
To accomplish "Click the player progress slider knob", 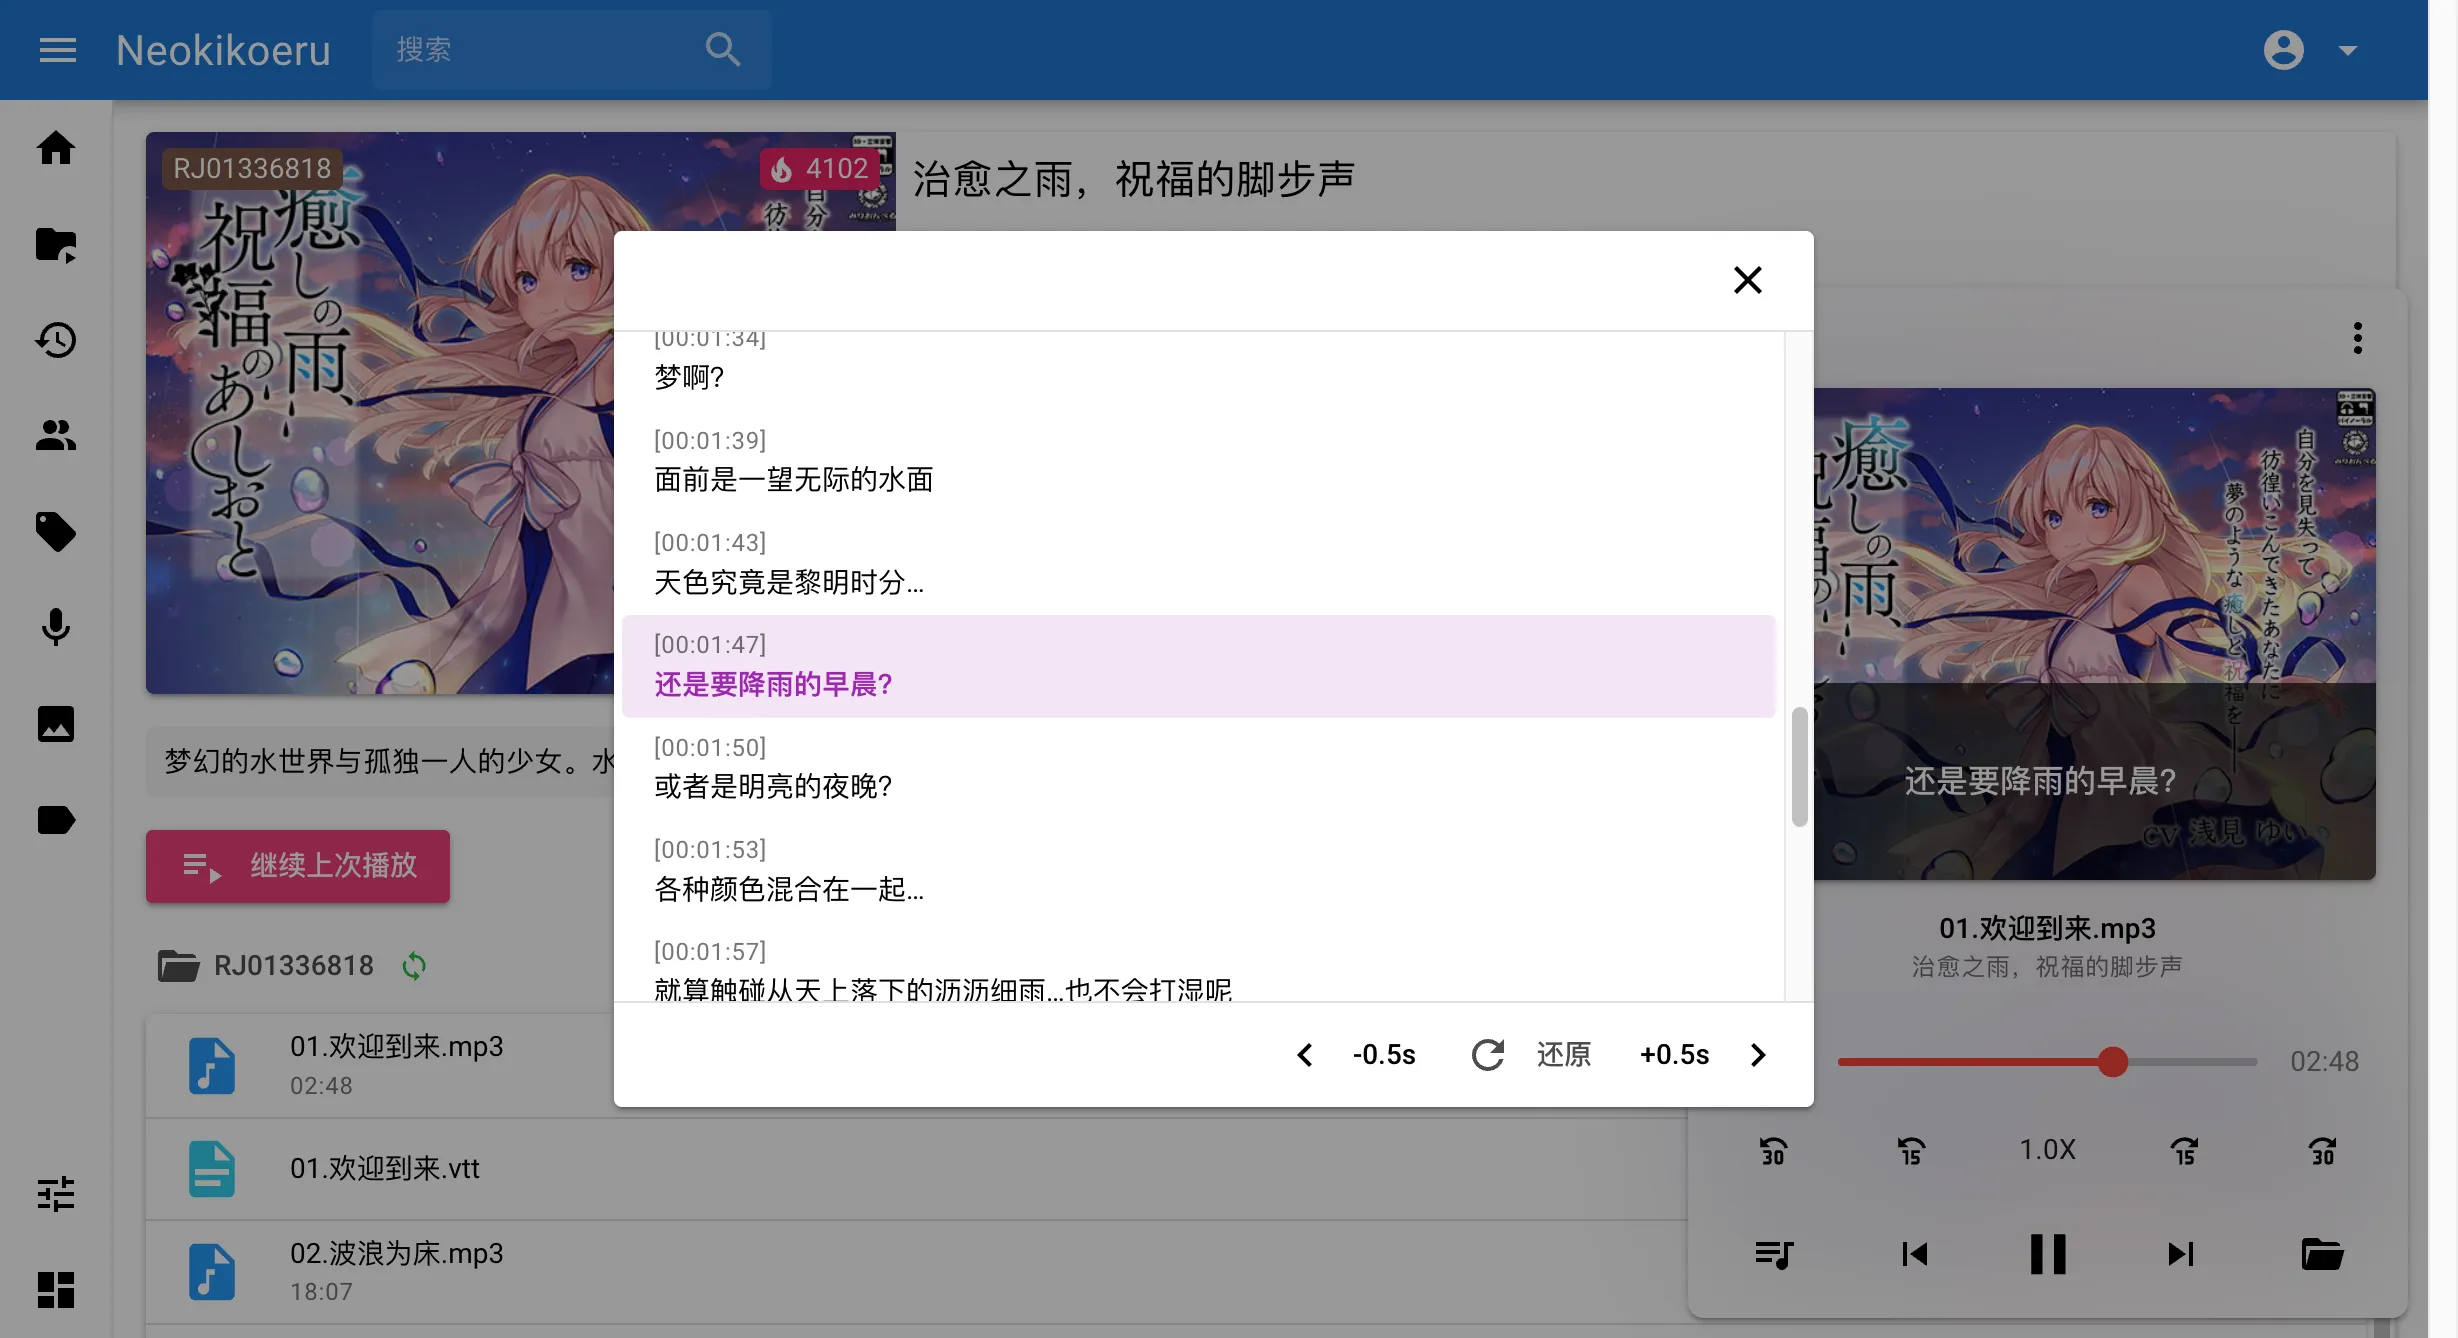I will click(2112, 1061).
